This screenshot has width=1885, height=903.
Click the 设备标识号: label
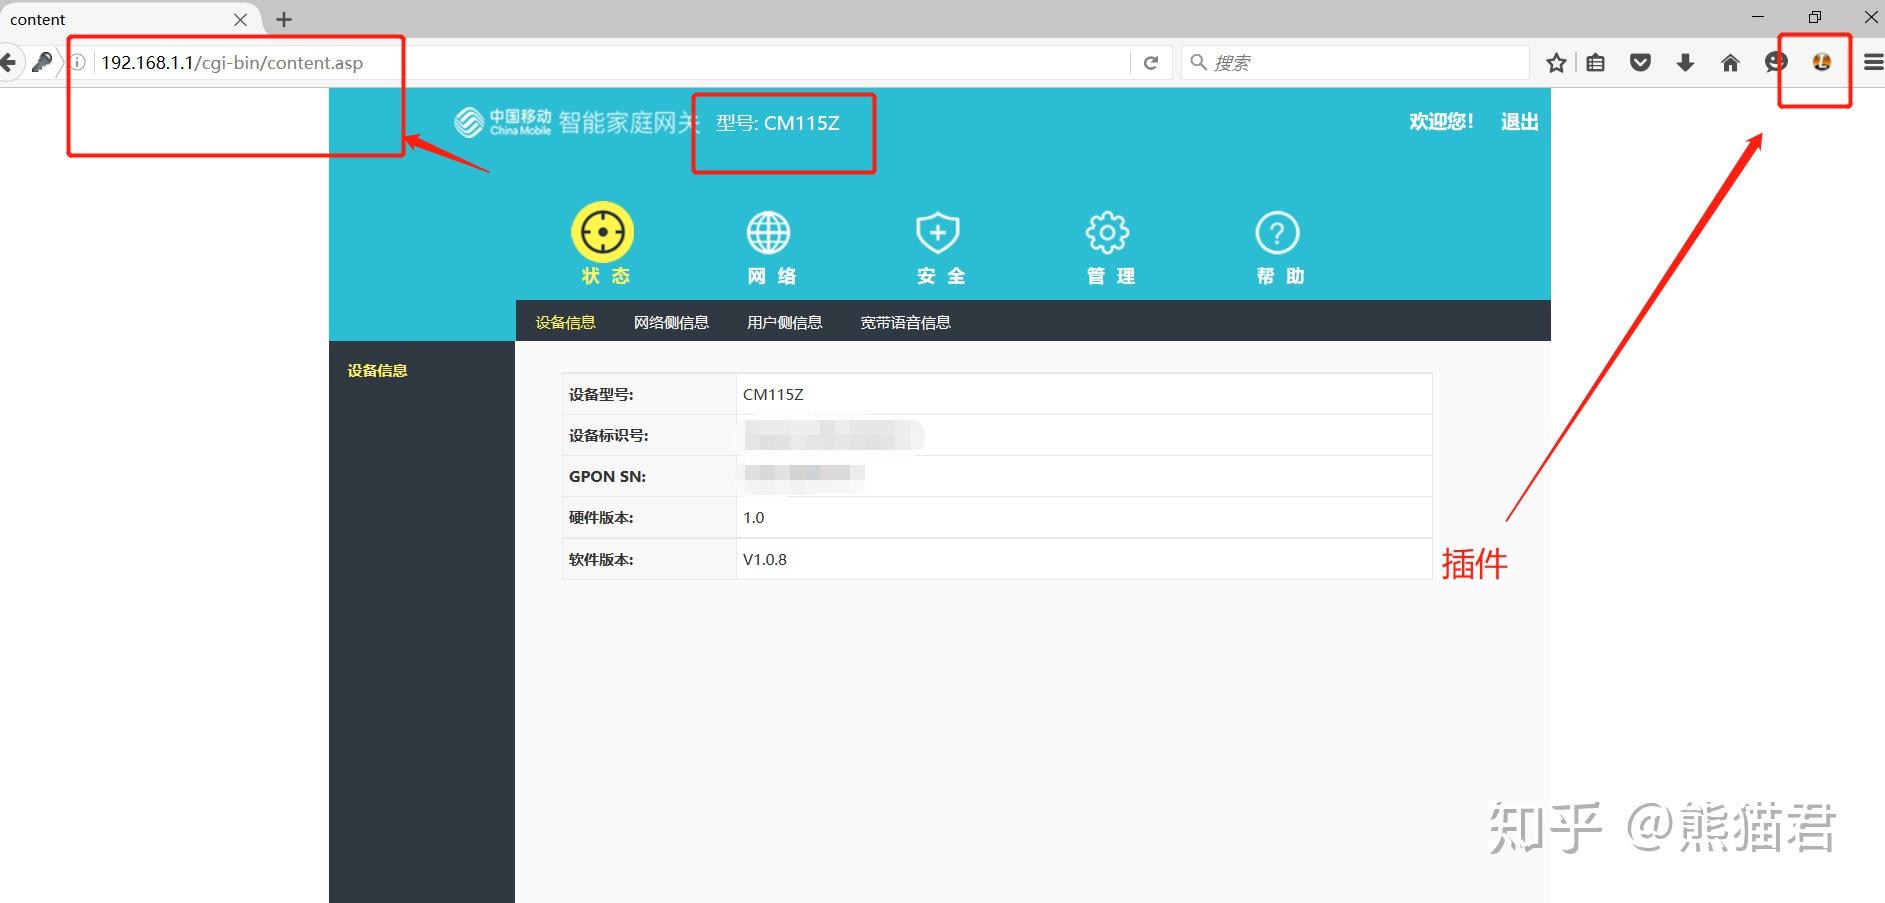(608, 435)
